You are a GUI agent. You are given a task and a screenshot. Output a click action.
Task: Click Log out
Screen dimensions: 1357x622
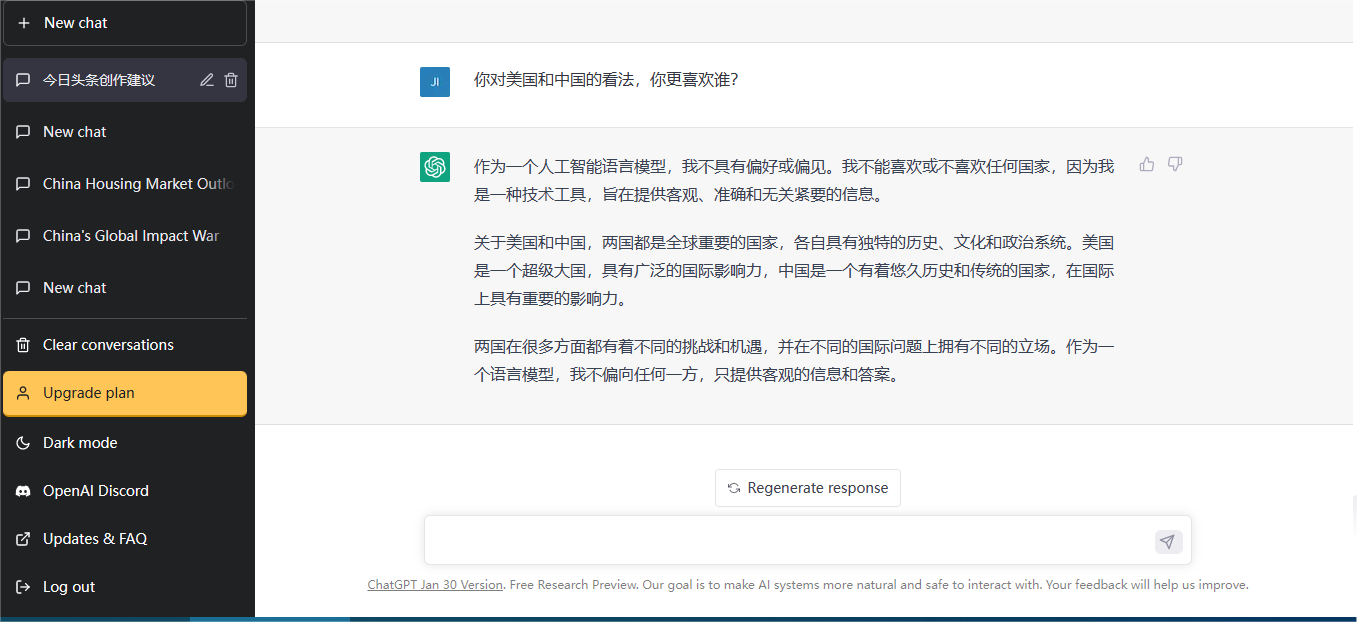[x=125, y=587]
